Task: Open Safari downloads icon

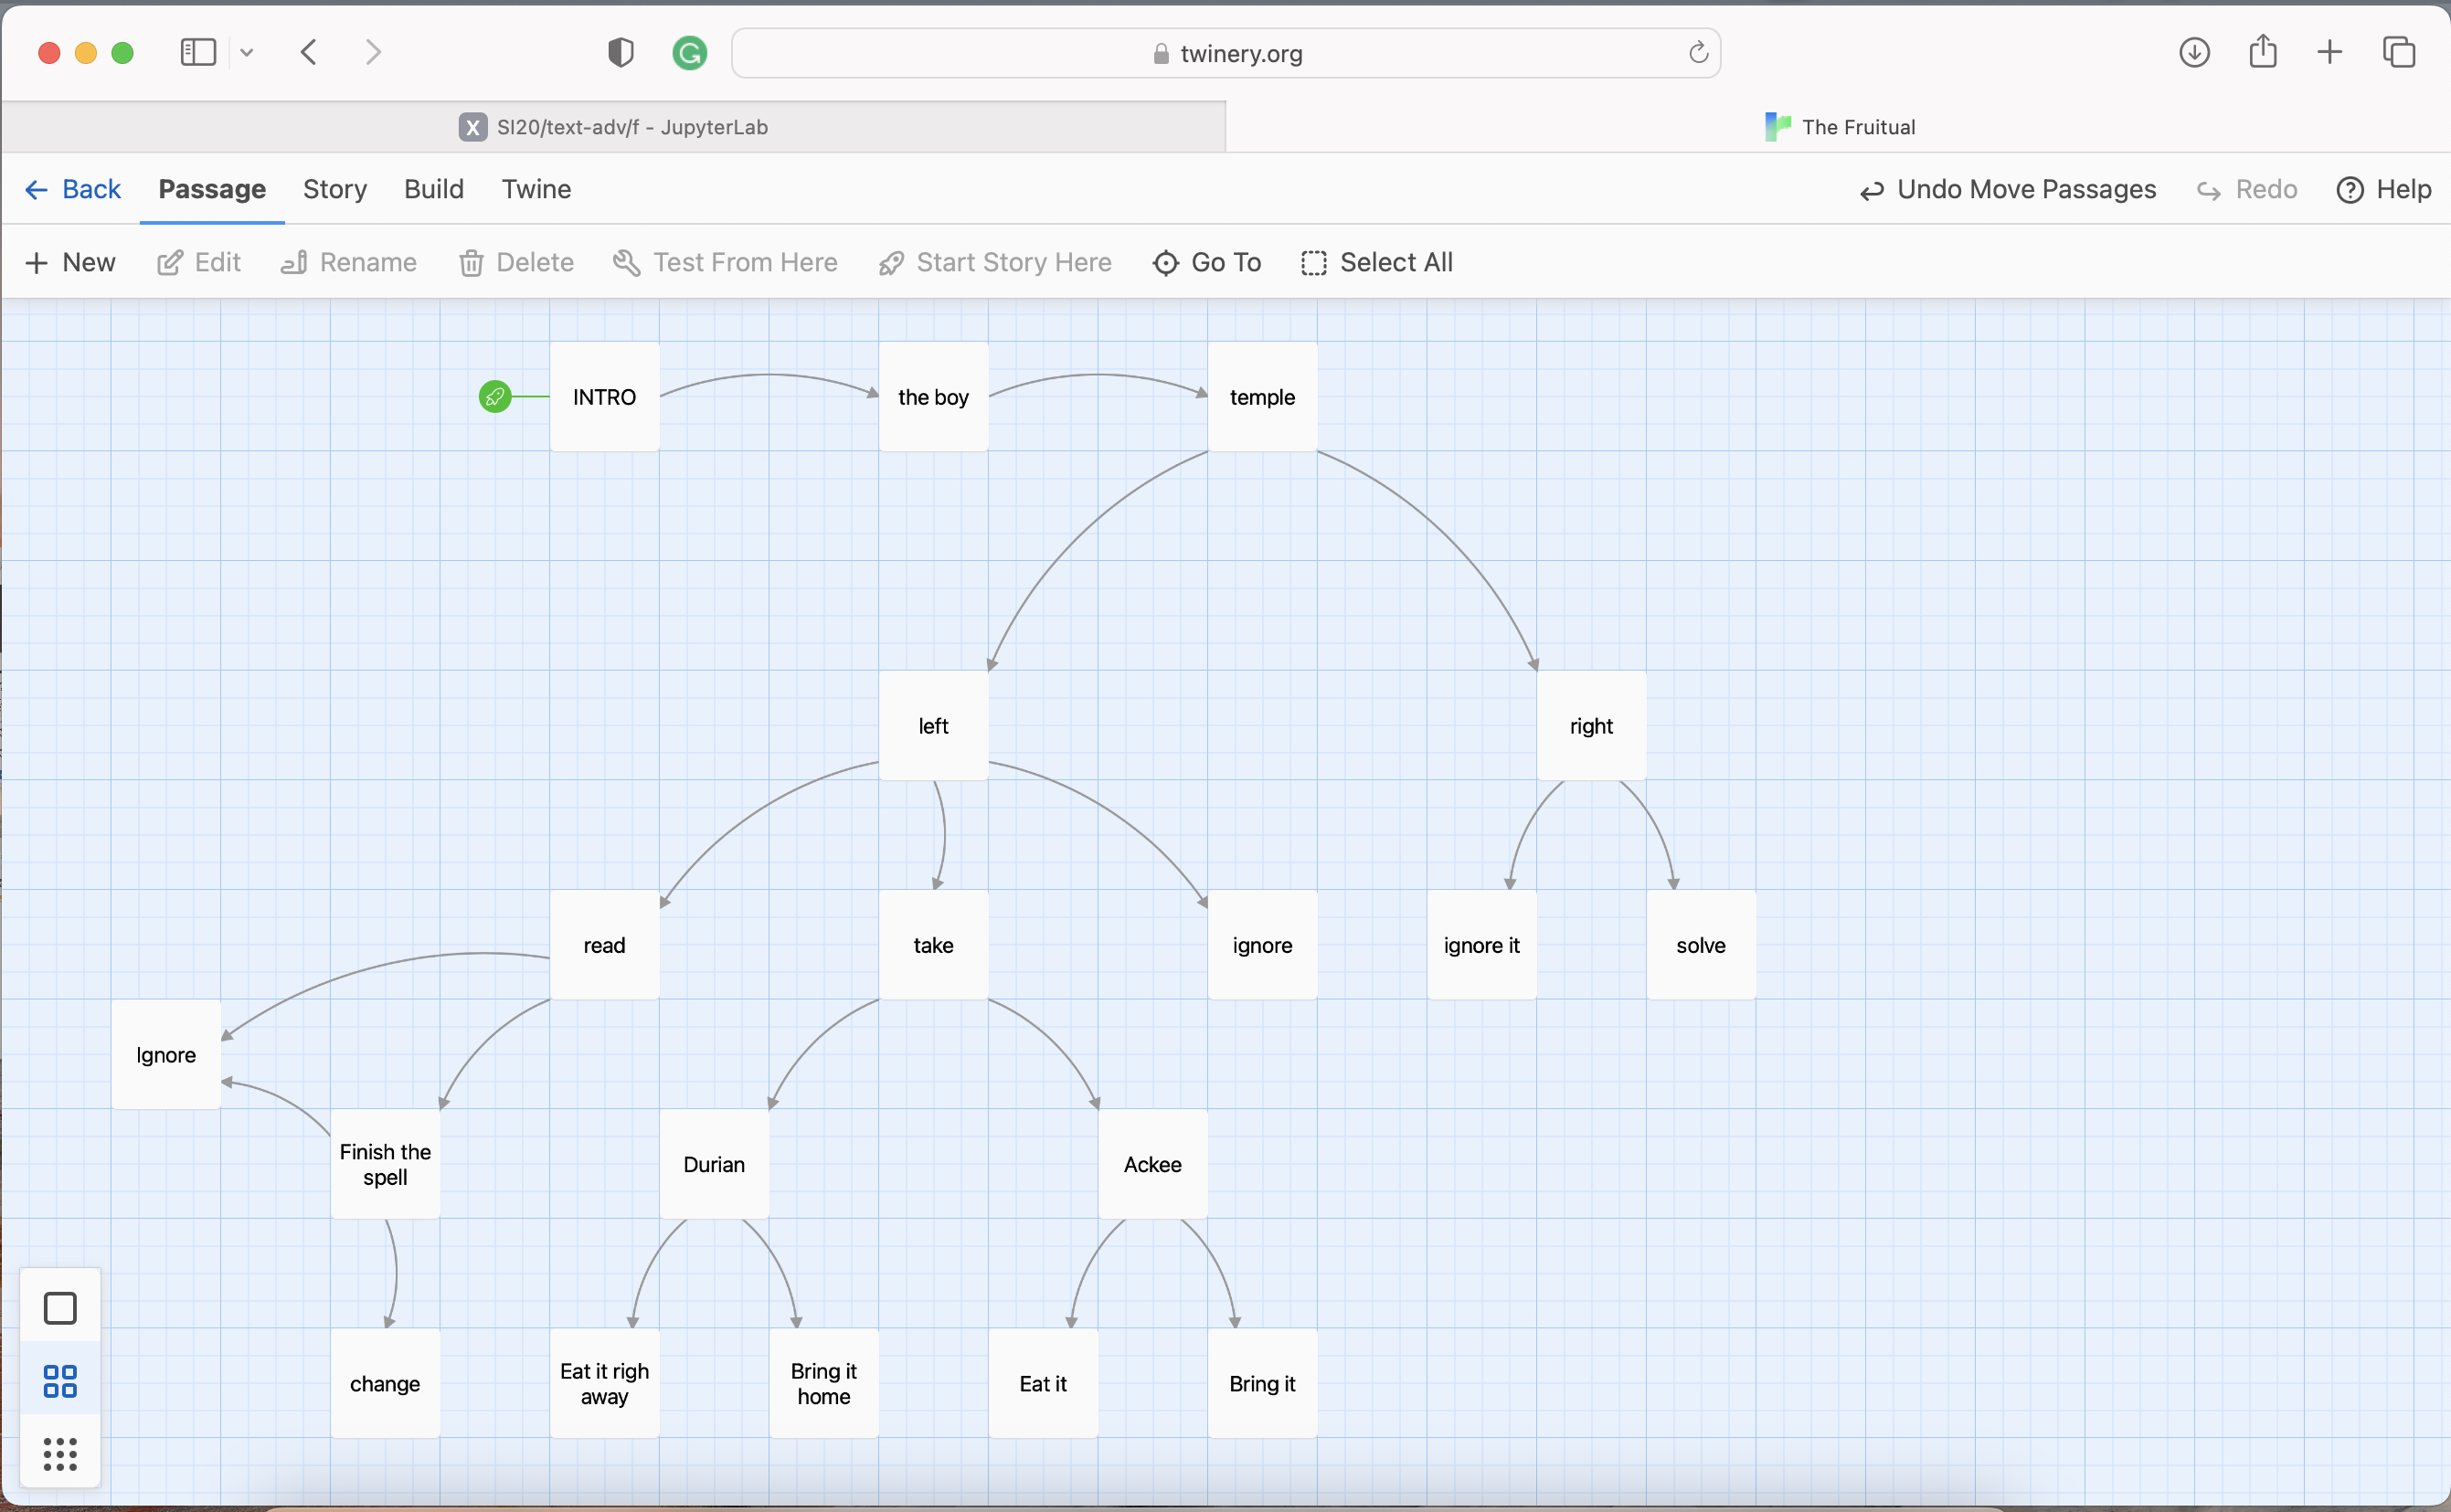Action: [2194, 52]
